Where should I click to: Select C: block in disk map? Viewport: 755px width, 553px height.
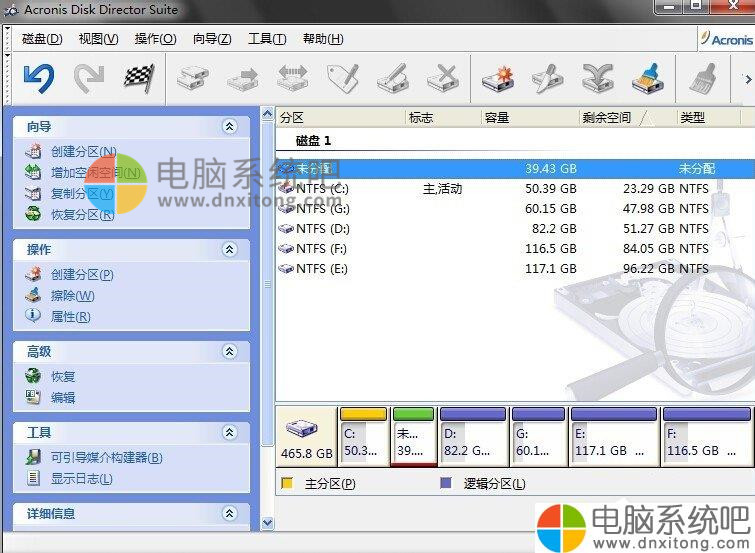pyautogui.click(x=364, y=437)
